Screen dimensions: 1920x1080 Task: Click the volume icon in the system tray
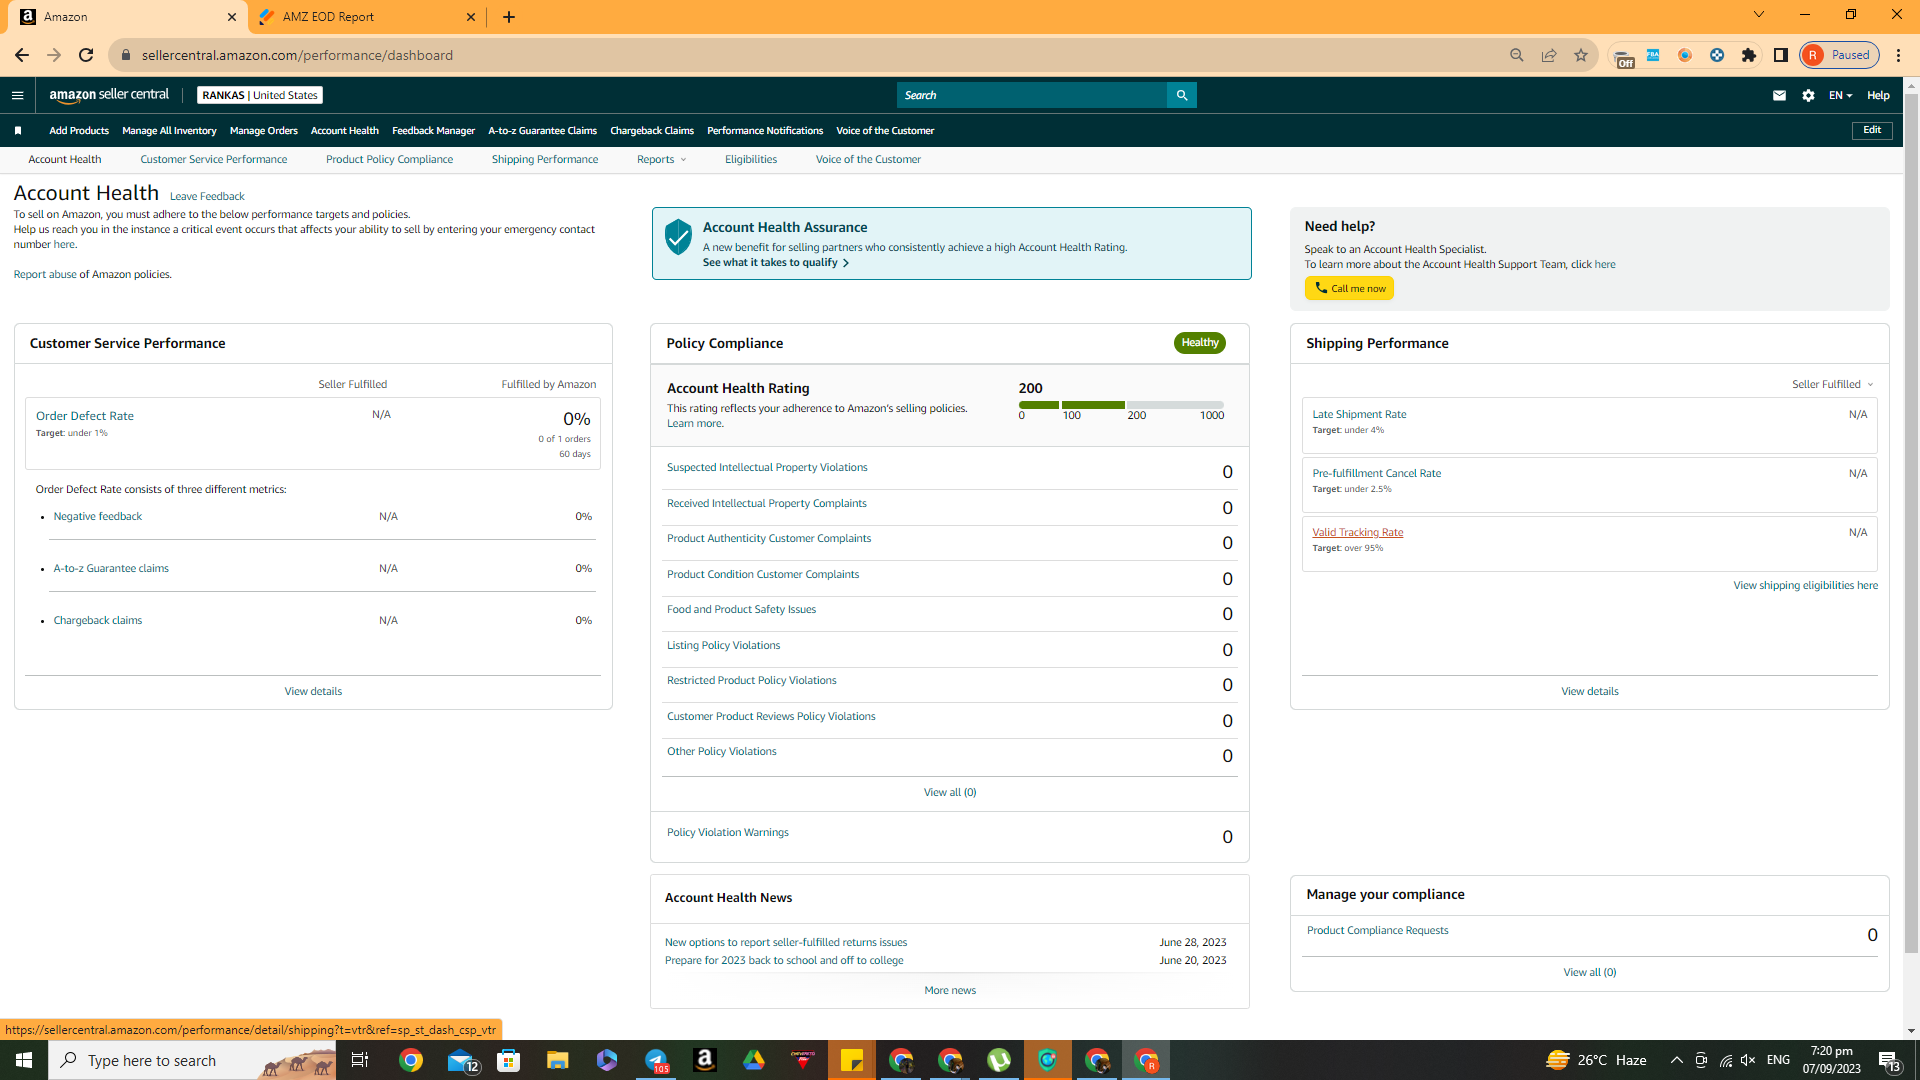1748,1060
